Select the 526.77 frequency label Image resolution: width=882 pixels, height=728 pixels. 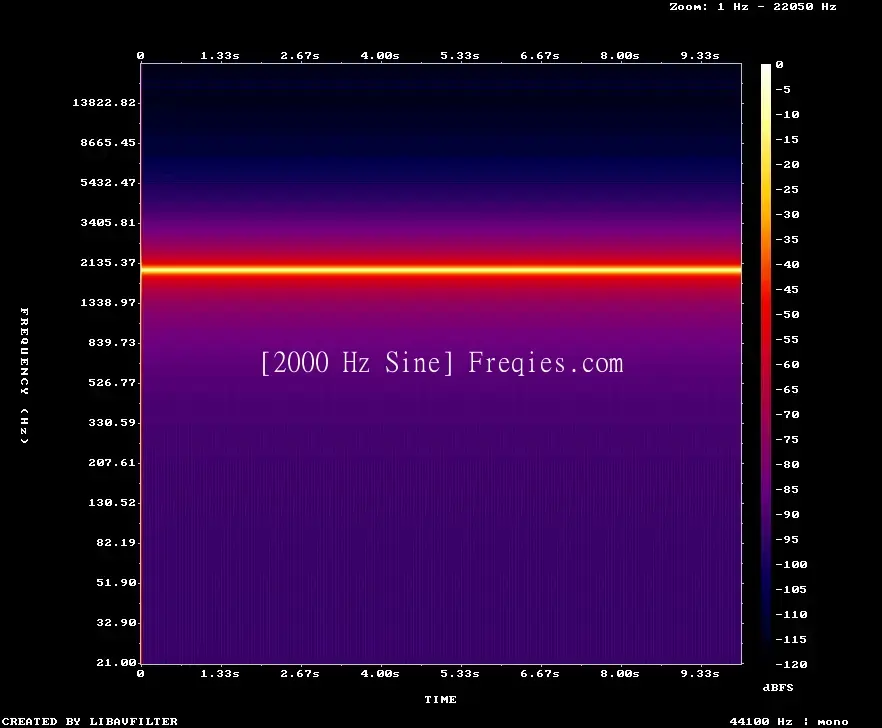[112, 383]
